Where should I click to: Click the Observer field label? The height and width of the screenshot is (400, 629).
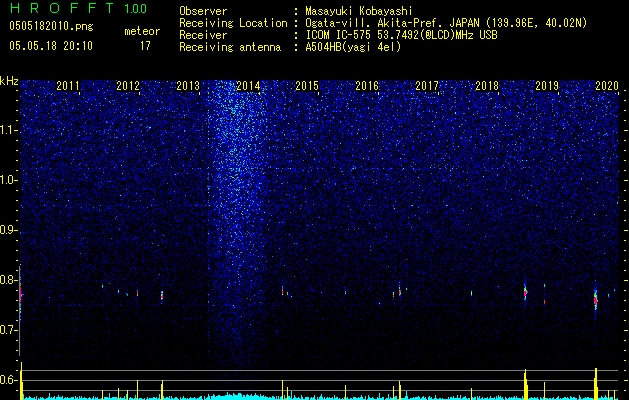pos(203,11)
